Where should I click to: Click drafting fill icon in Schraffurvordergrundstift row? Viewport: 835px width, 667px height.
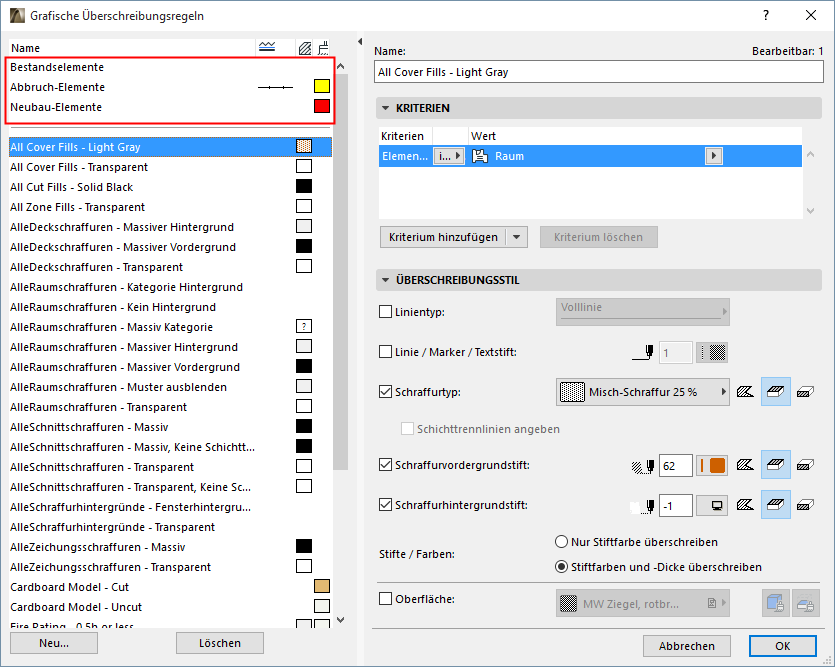tap(745, 465)
